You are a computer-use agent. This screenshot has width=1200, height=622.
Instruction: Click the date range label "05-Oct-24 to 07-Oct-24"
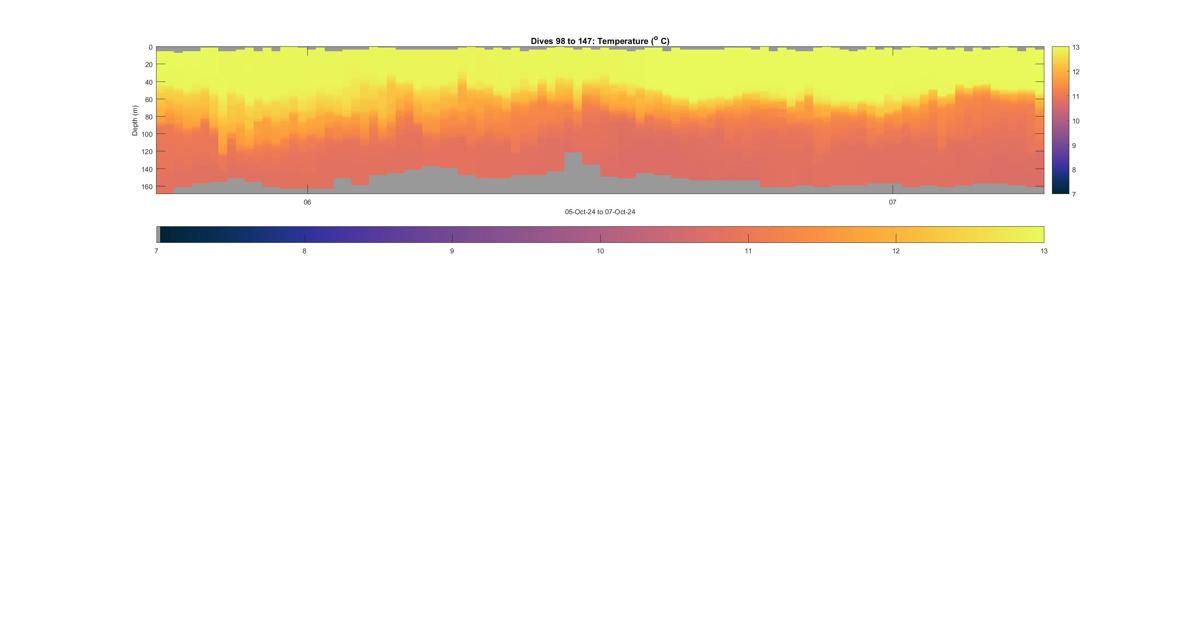click(600, 212)
